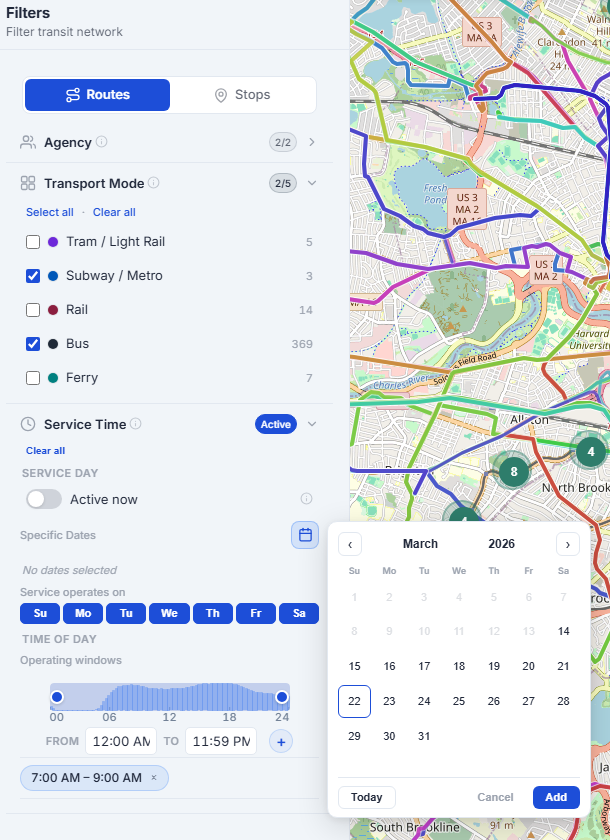Open the 2026 year selector
The height and width of the screenshot is (840, 610).
coord(501,544)
